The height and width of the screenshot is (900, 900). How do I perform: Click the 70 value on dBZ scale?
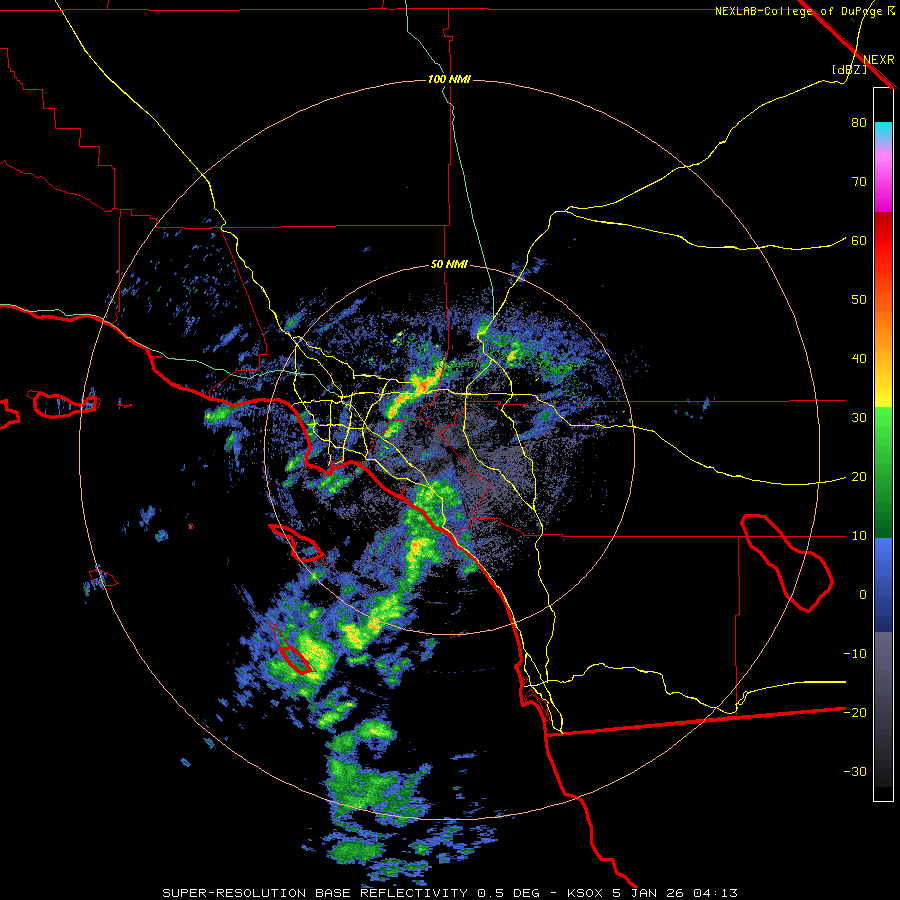tap(859, 182)
